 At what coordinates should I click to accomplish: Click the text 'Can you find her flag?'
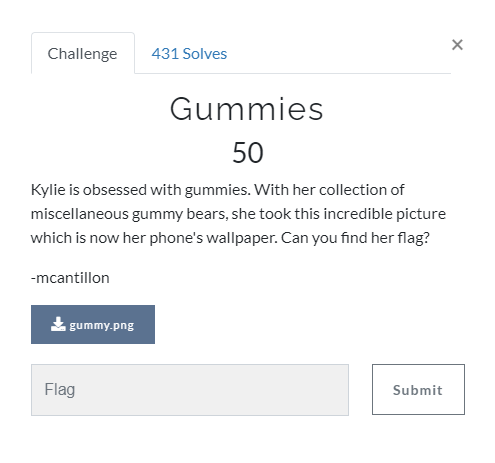355,238
